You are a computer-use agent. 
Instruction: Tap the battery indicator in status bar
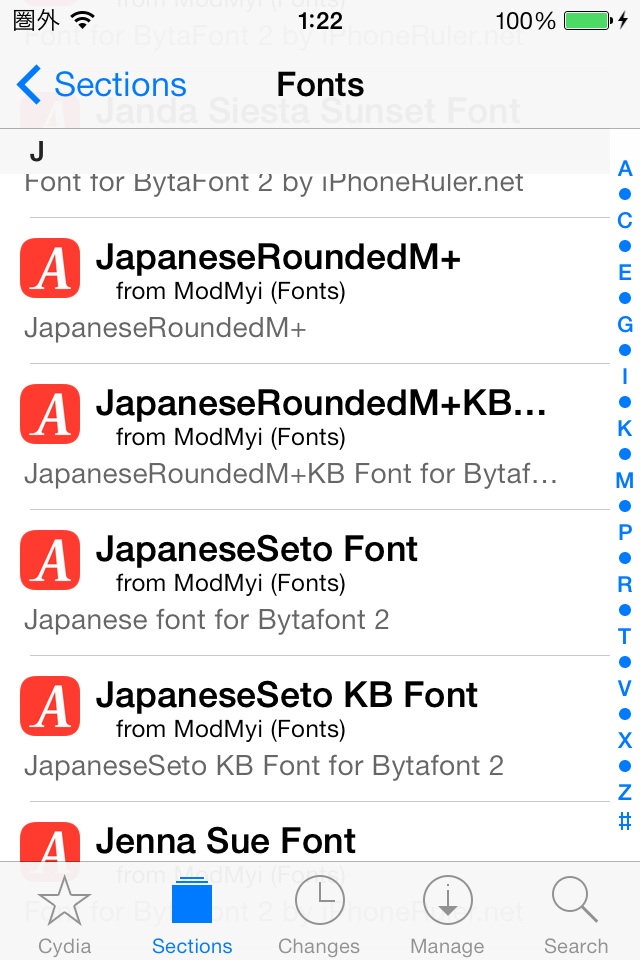pos(587,21)
